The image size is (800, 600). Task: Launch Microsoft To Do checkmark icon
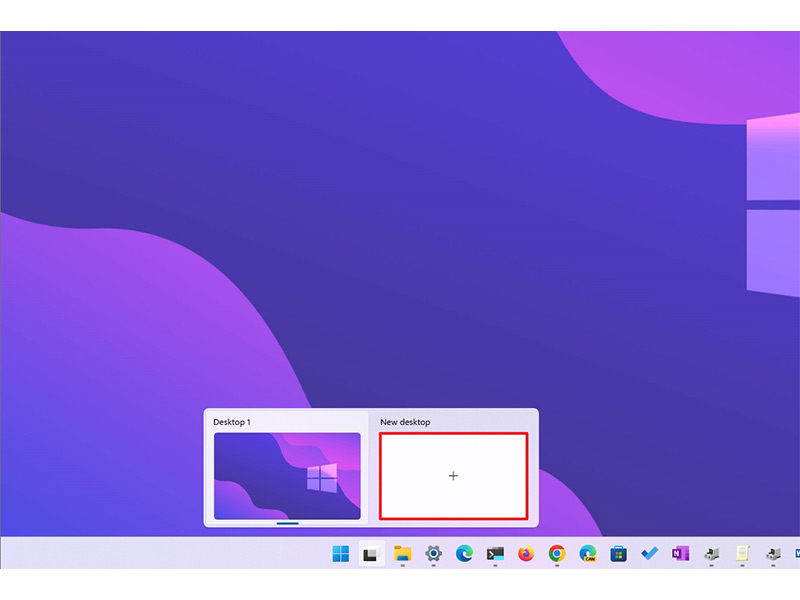[x=650, y=553]
